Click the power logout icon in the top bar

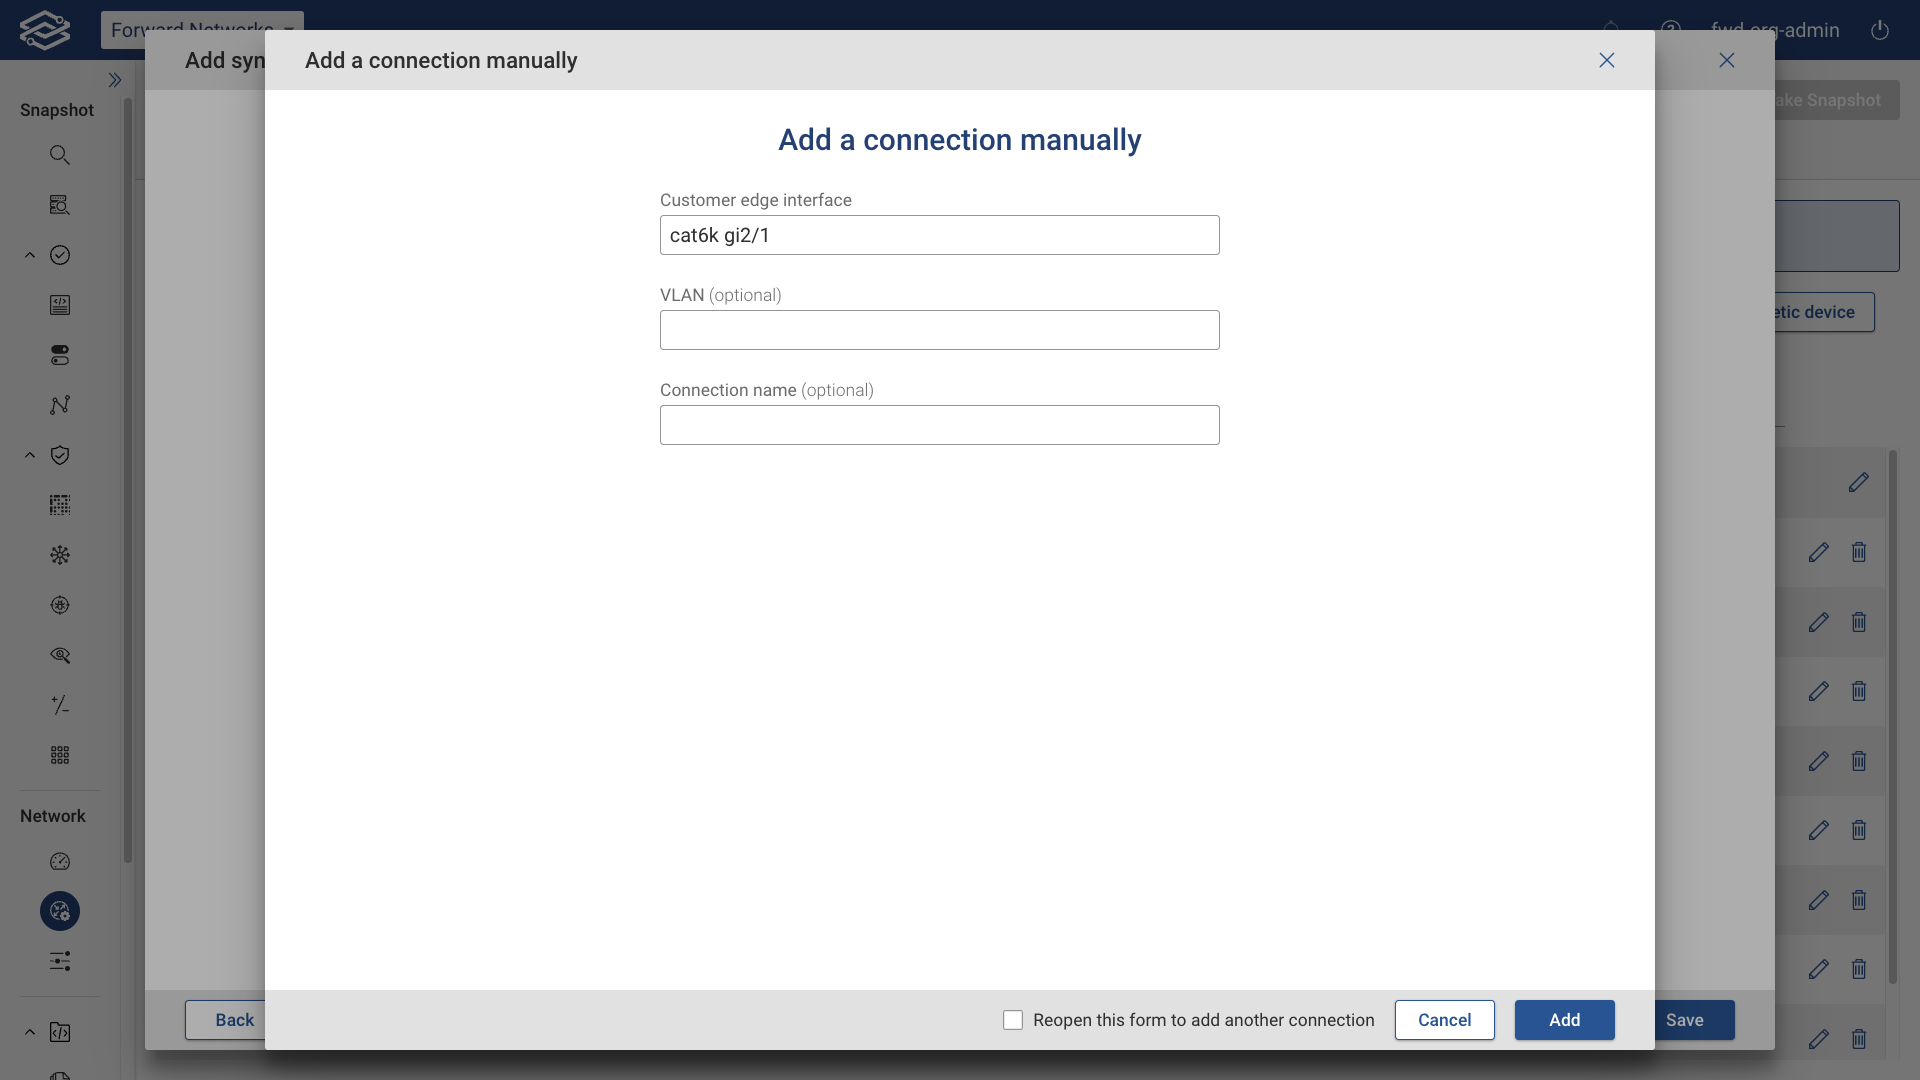1880,30
